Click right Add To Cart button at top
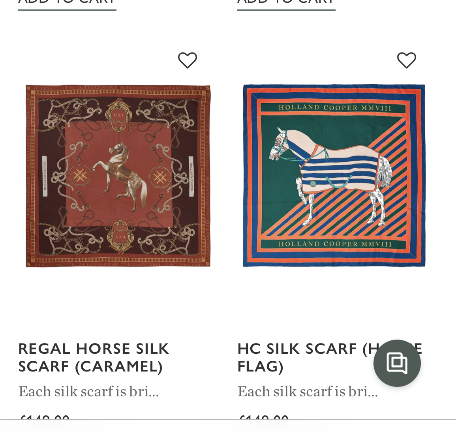Image resolution: width=456 pixels, height=431 pixels. [286, 4]
